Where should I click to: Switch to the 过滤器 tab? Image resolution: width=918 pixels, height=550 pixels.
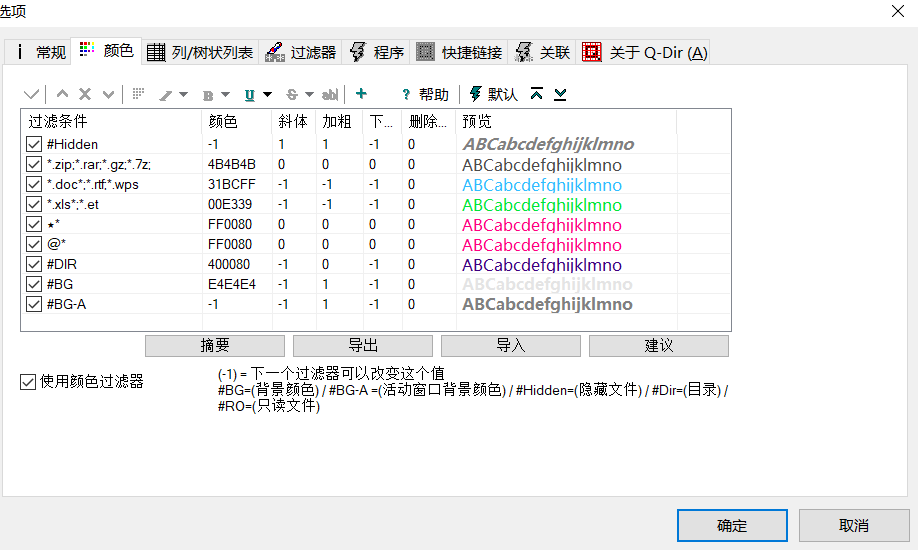click(x=300, y=52)
